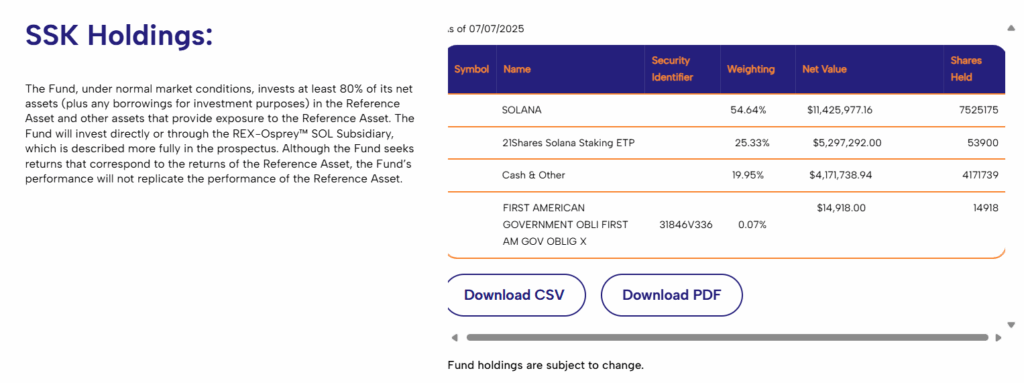
Task: Select the First American Government Oblig row
Action: (x=726, y=225)
